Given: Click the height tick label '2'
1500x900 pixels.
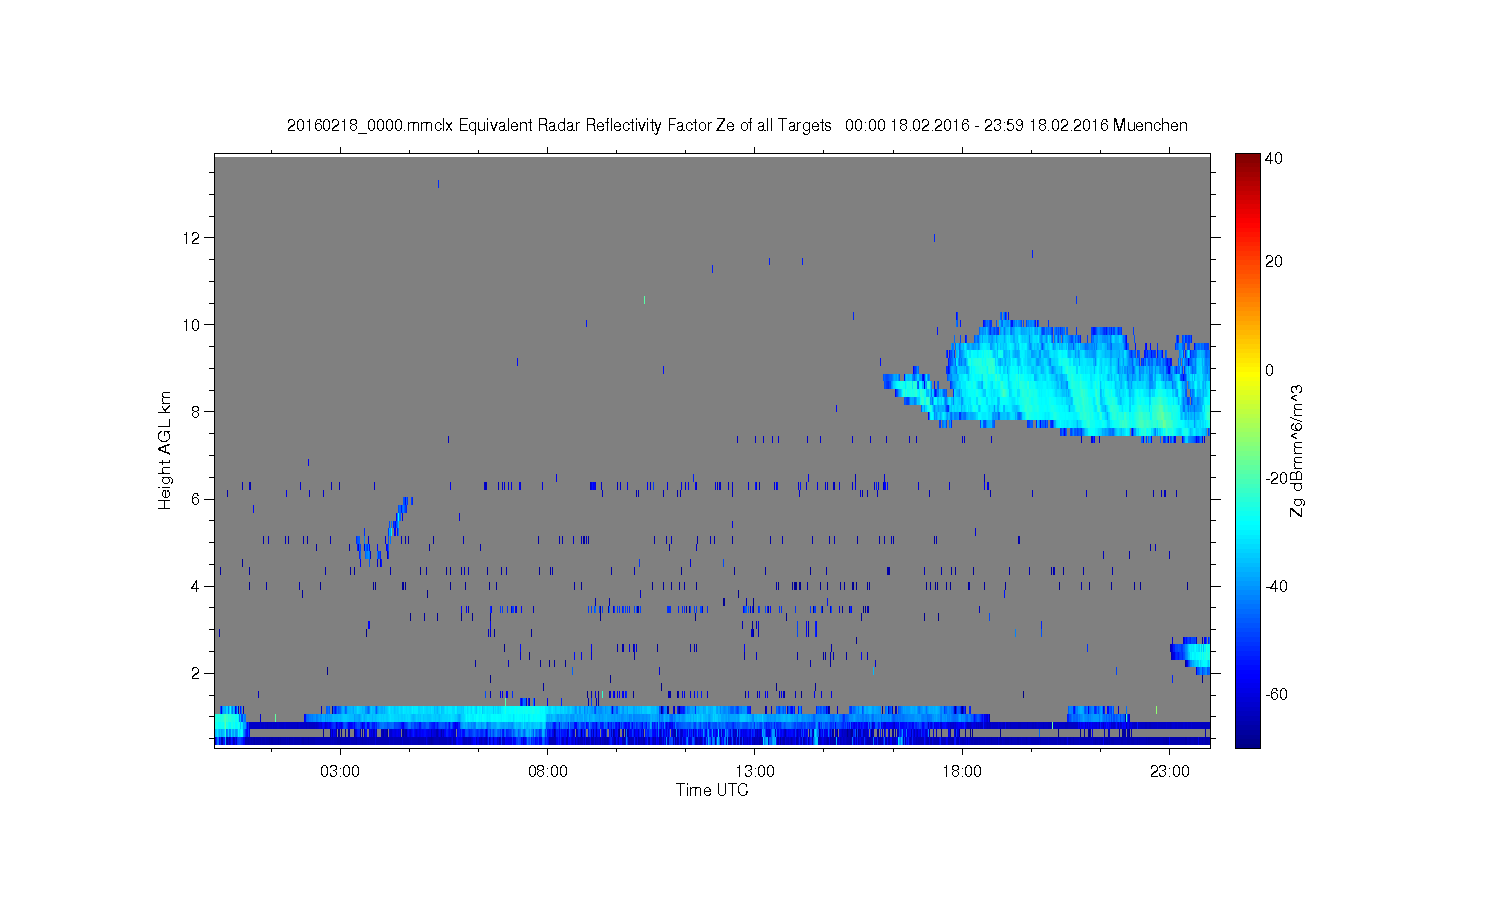Looking at the screenshot, I should point(197,673).
